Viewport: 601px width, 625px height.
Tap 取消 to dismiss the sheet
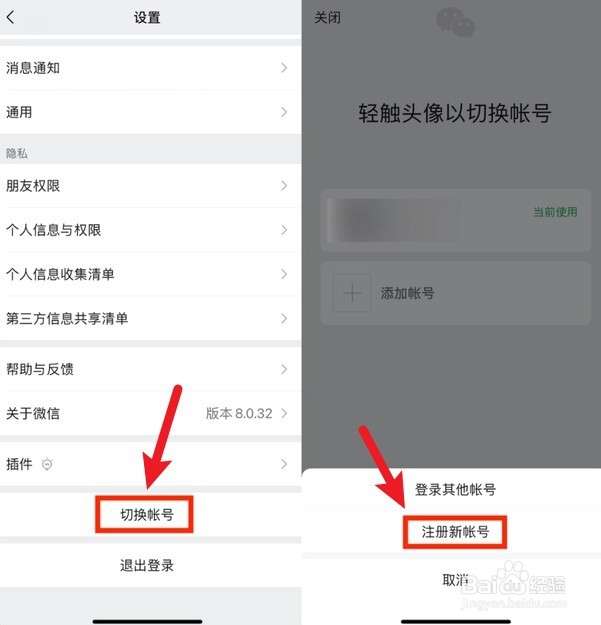point(455,580)
